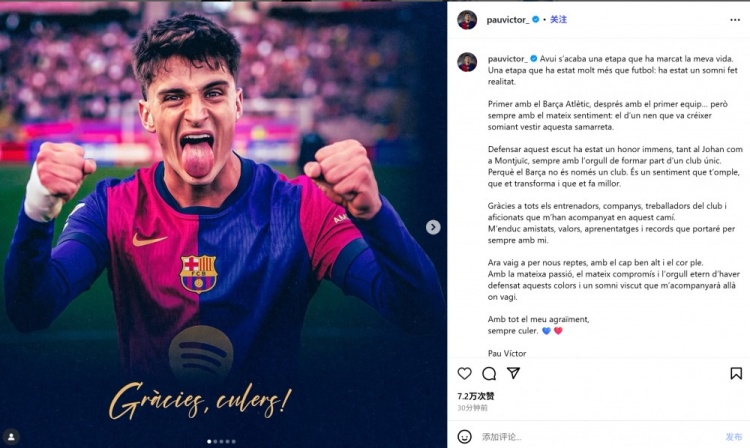The image size is (750, 448).
Task: Click the 发布 button to post comment
Action: (733, 436)
